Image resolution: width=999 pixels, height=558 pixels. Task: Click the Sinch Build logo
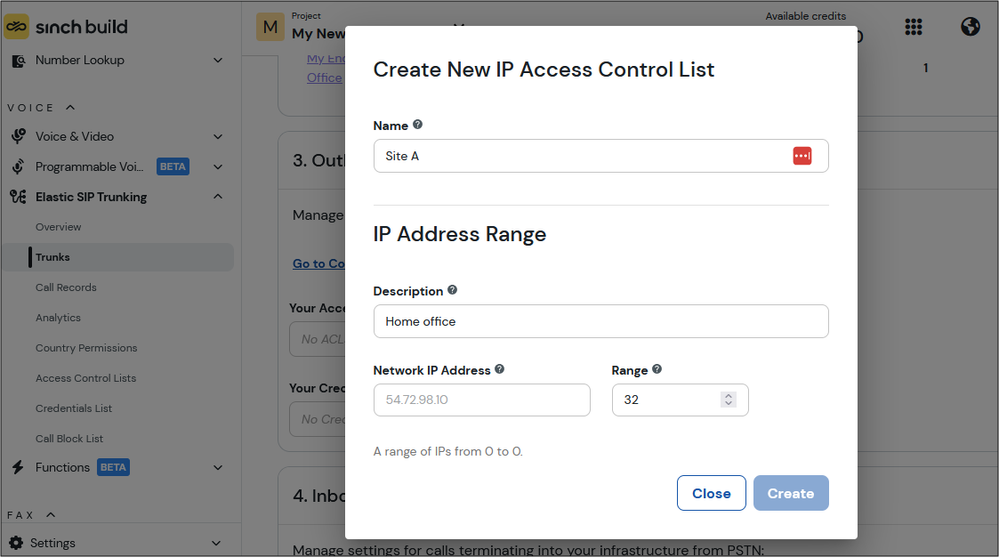66,27
